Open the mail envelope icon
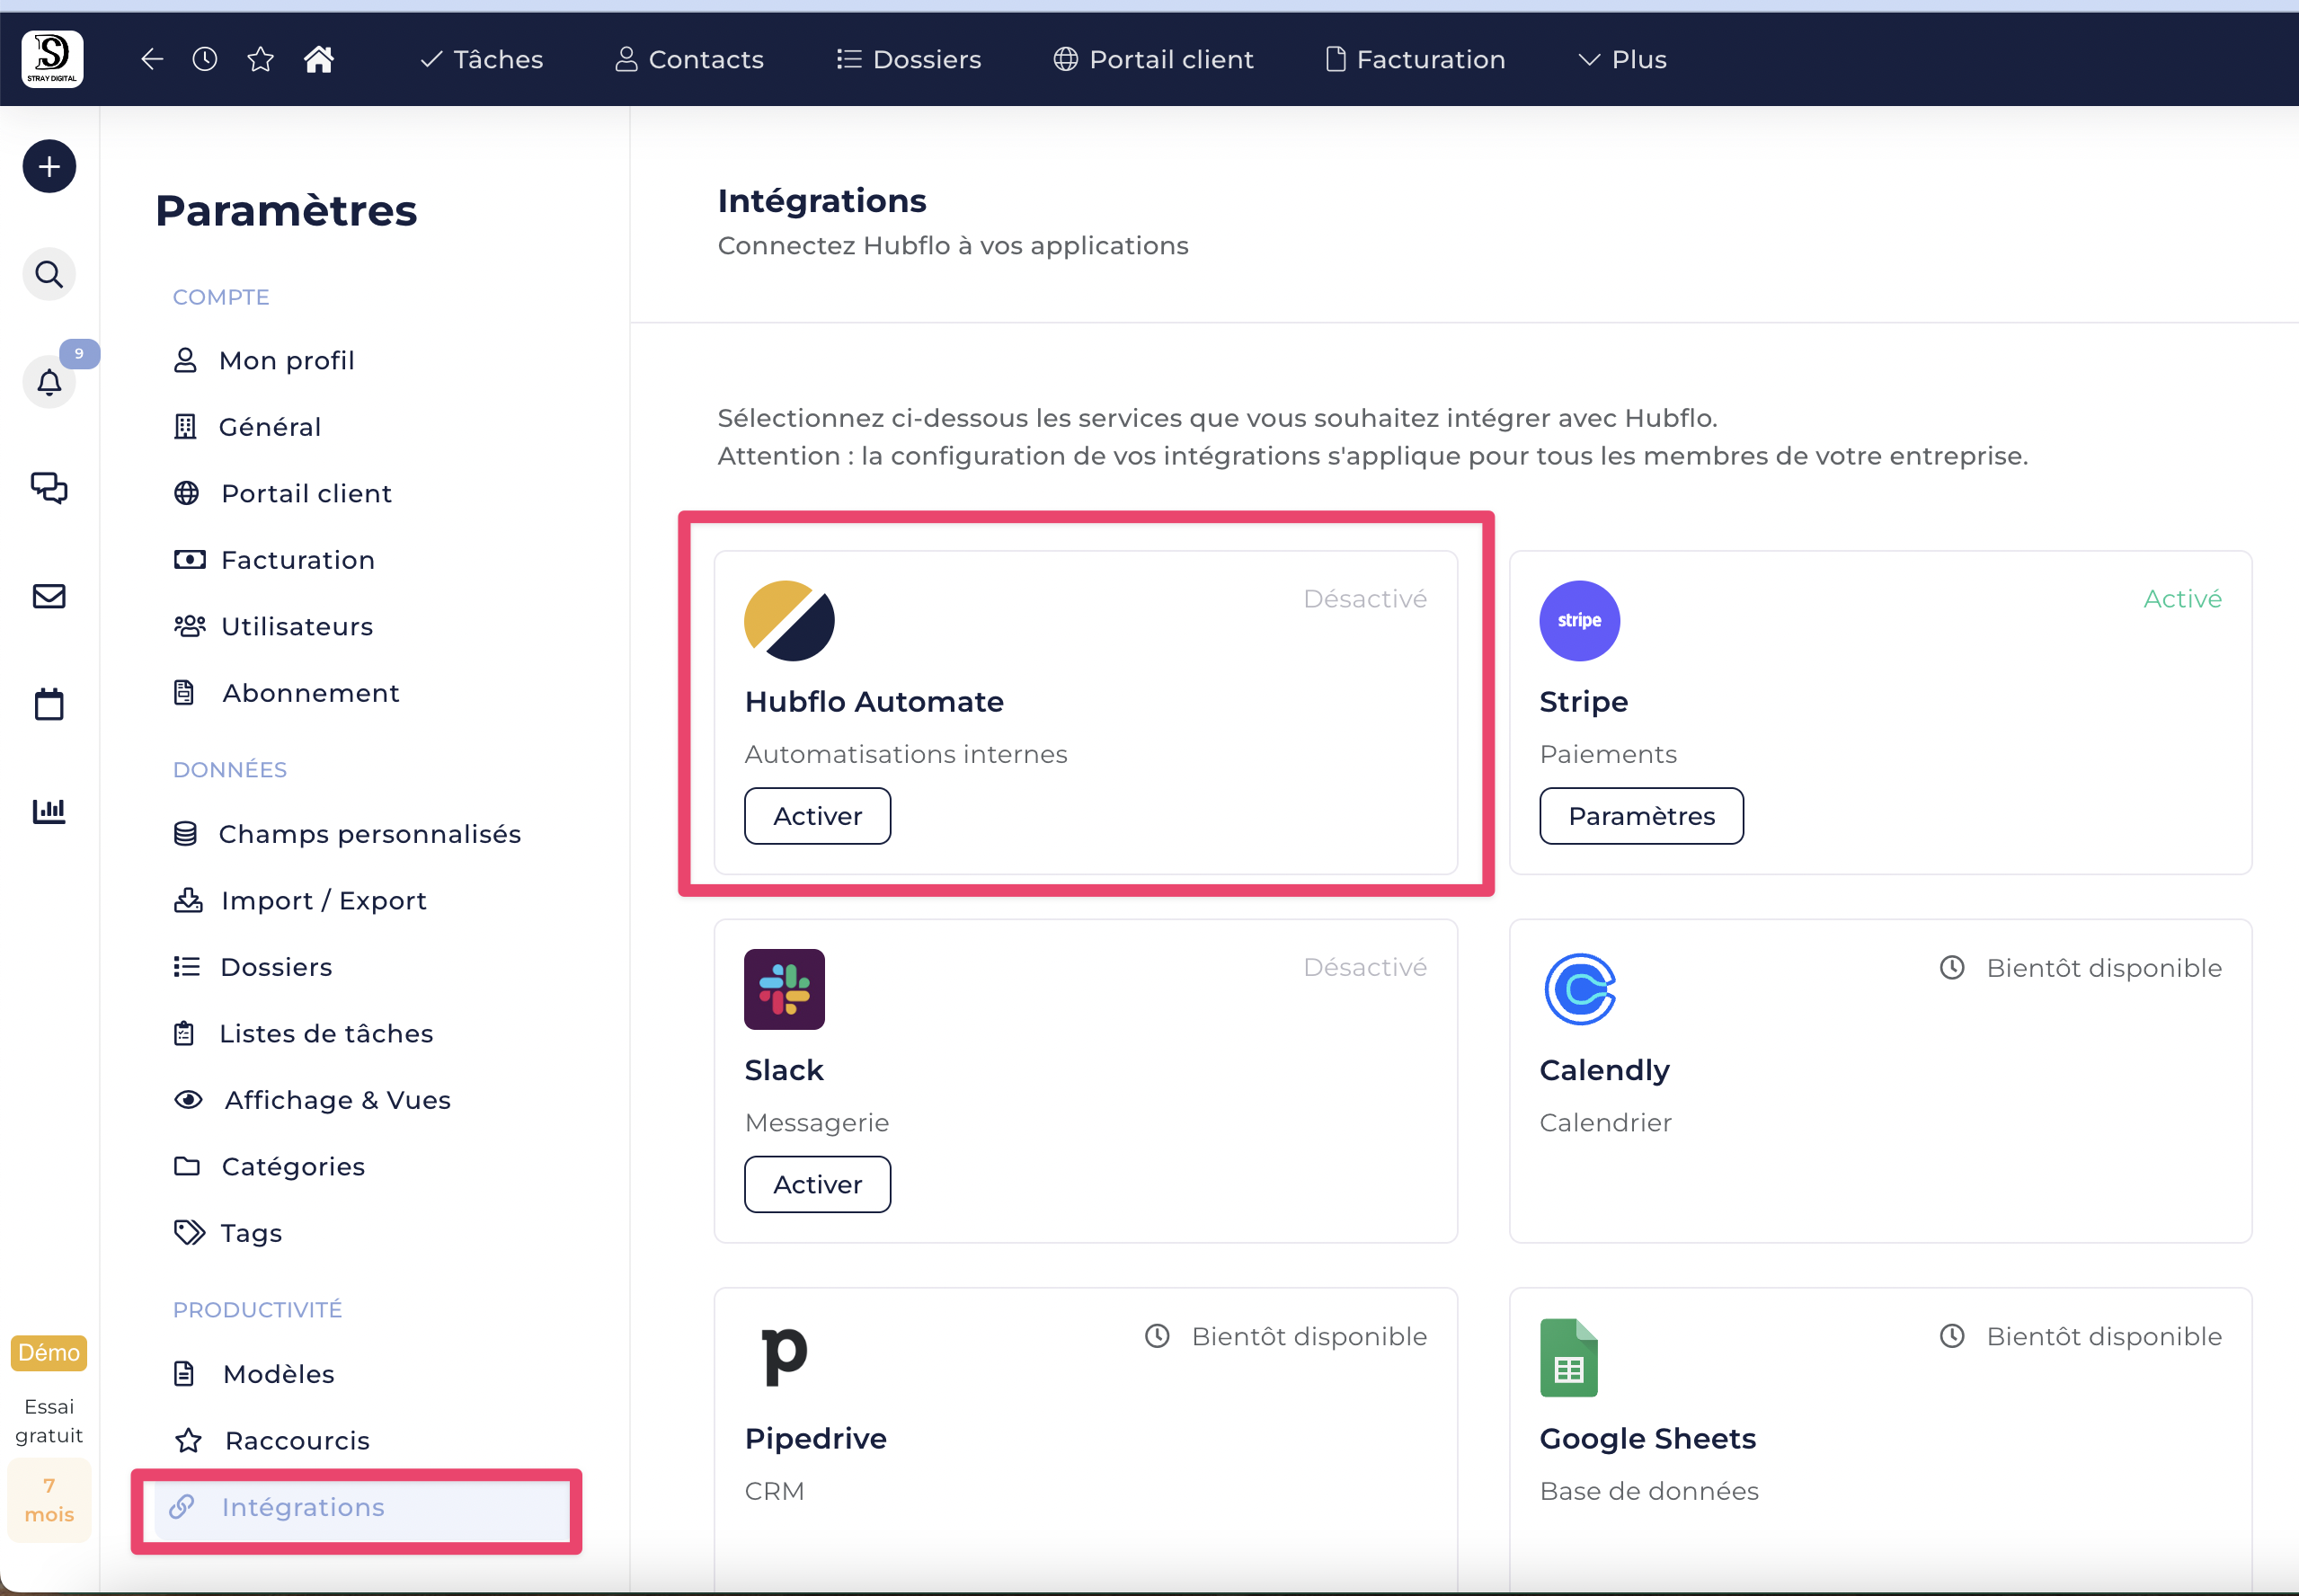 (49, 596)
